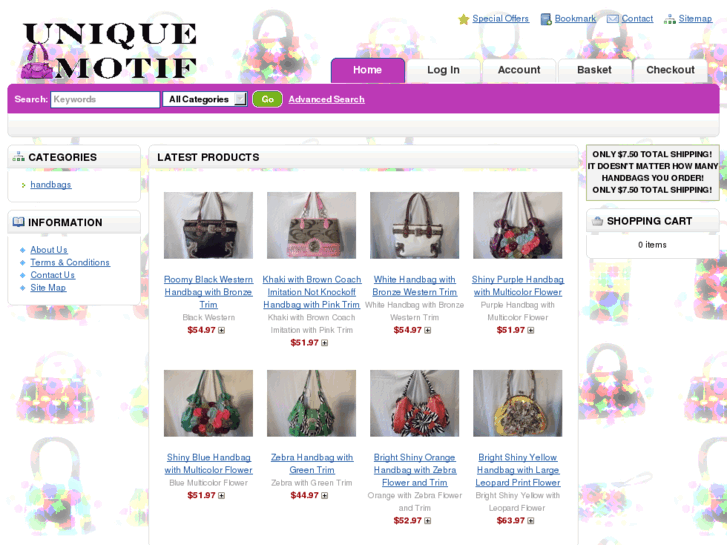Click the Keywords search input field

click(x=105, y=99)
